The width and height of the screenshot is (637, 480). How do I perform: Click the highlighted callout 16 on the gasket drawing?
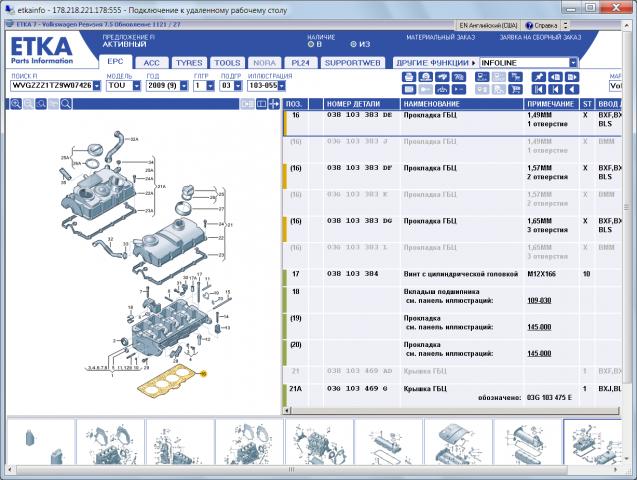pos(204,374)
